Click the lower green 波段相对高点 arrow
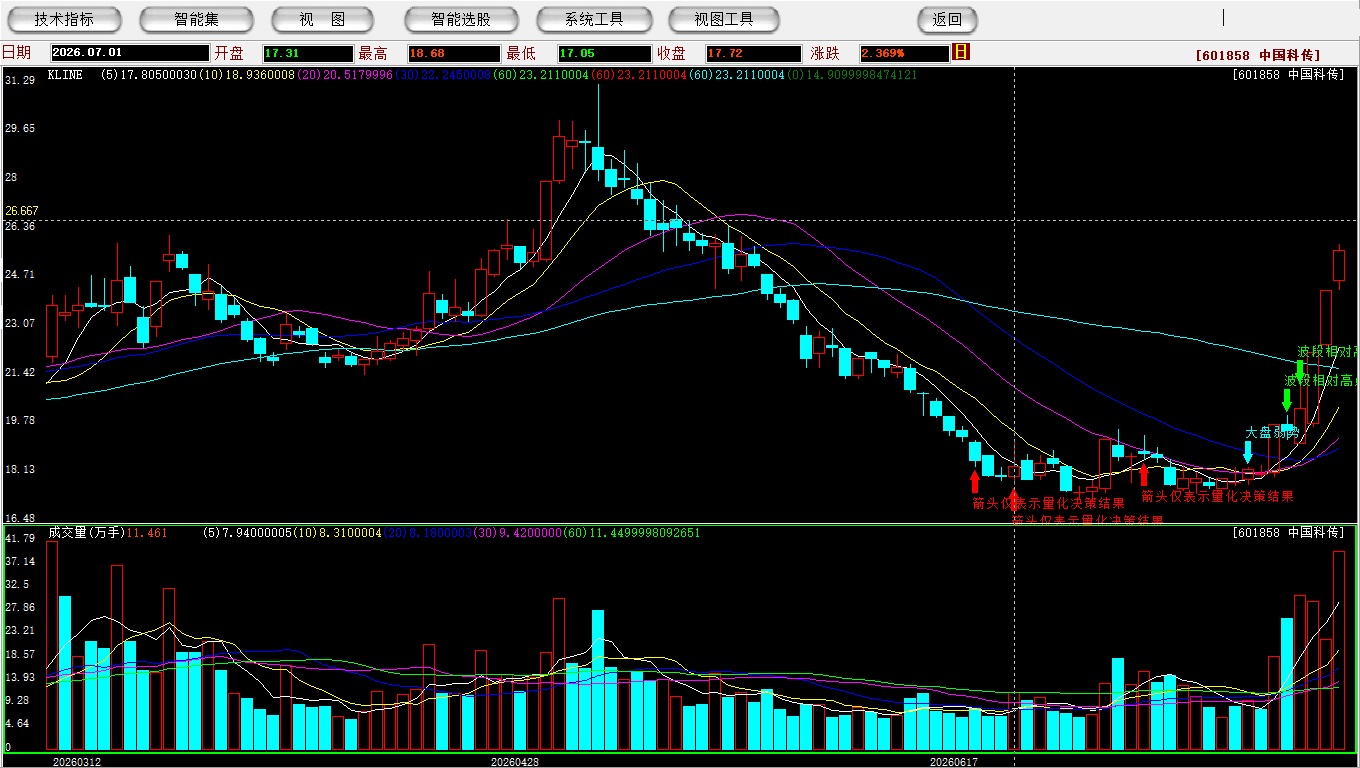 click(1287, 400)
